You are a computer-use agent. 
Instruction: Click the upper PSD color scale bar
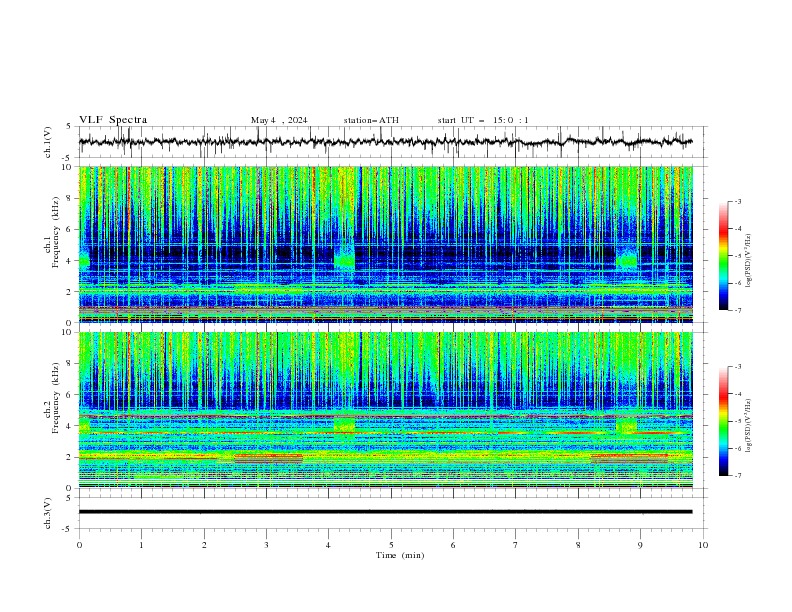tap(724, 256)
